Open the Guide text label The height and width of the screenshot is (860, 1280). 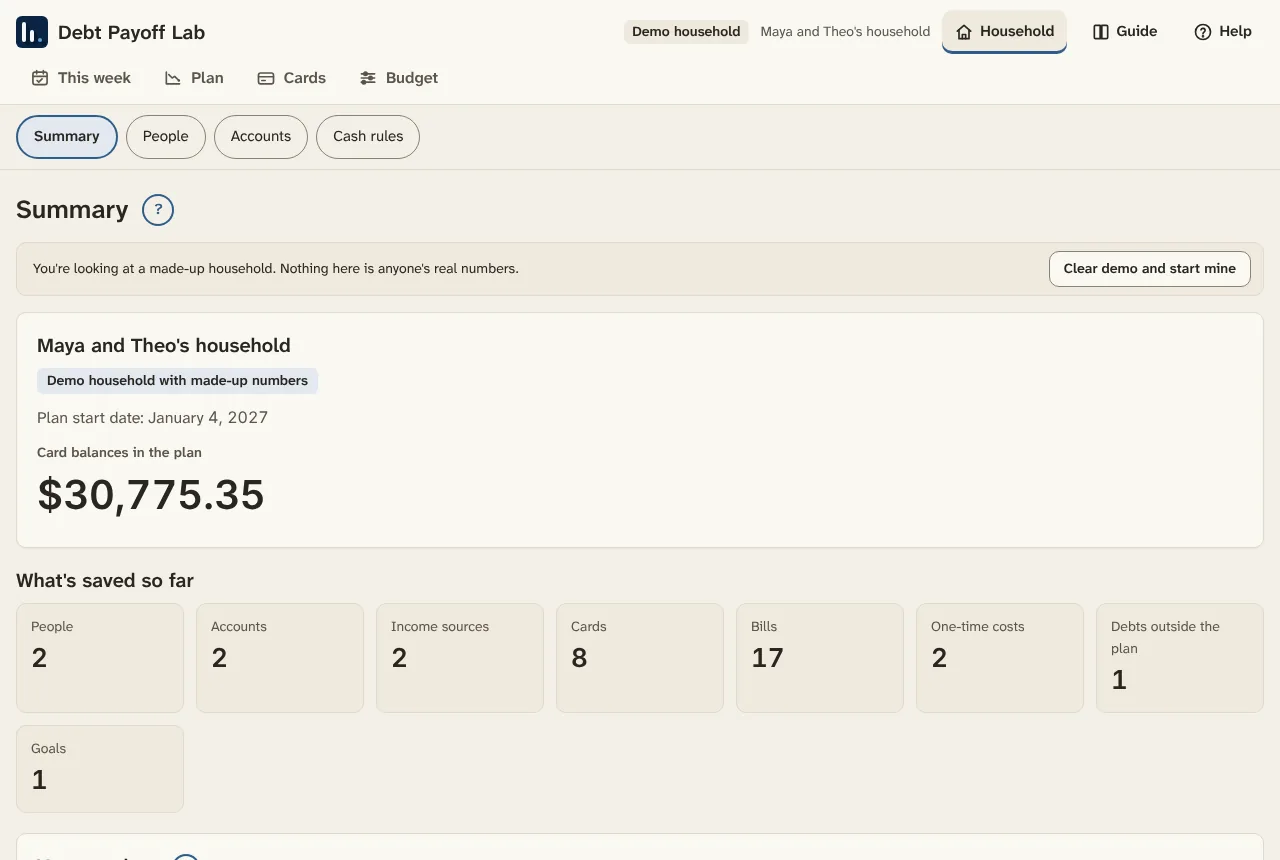coord(1137,32)
